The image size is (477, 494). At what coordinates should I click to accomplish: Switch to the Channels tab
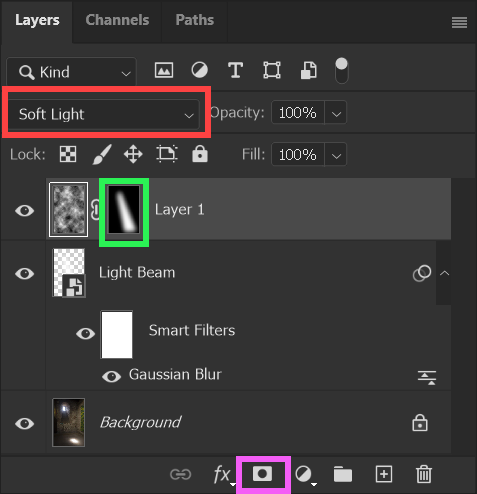(x=117, y=20)
